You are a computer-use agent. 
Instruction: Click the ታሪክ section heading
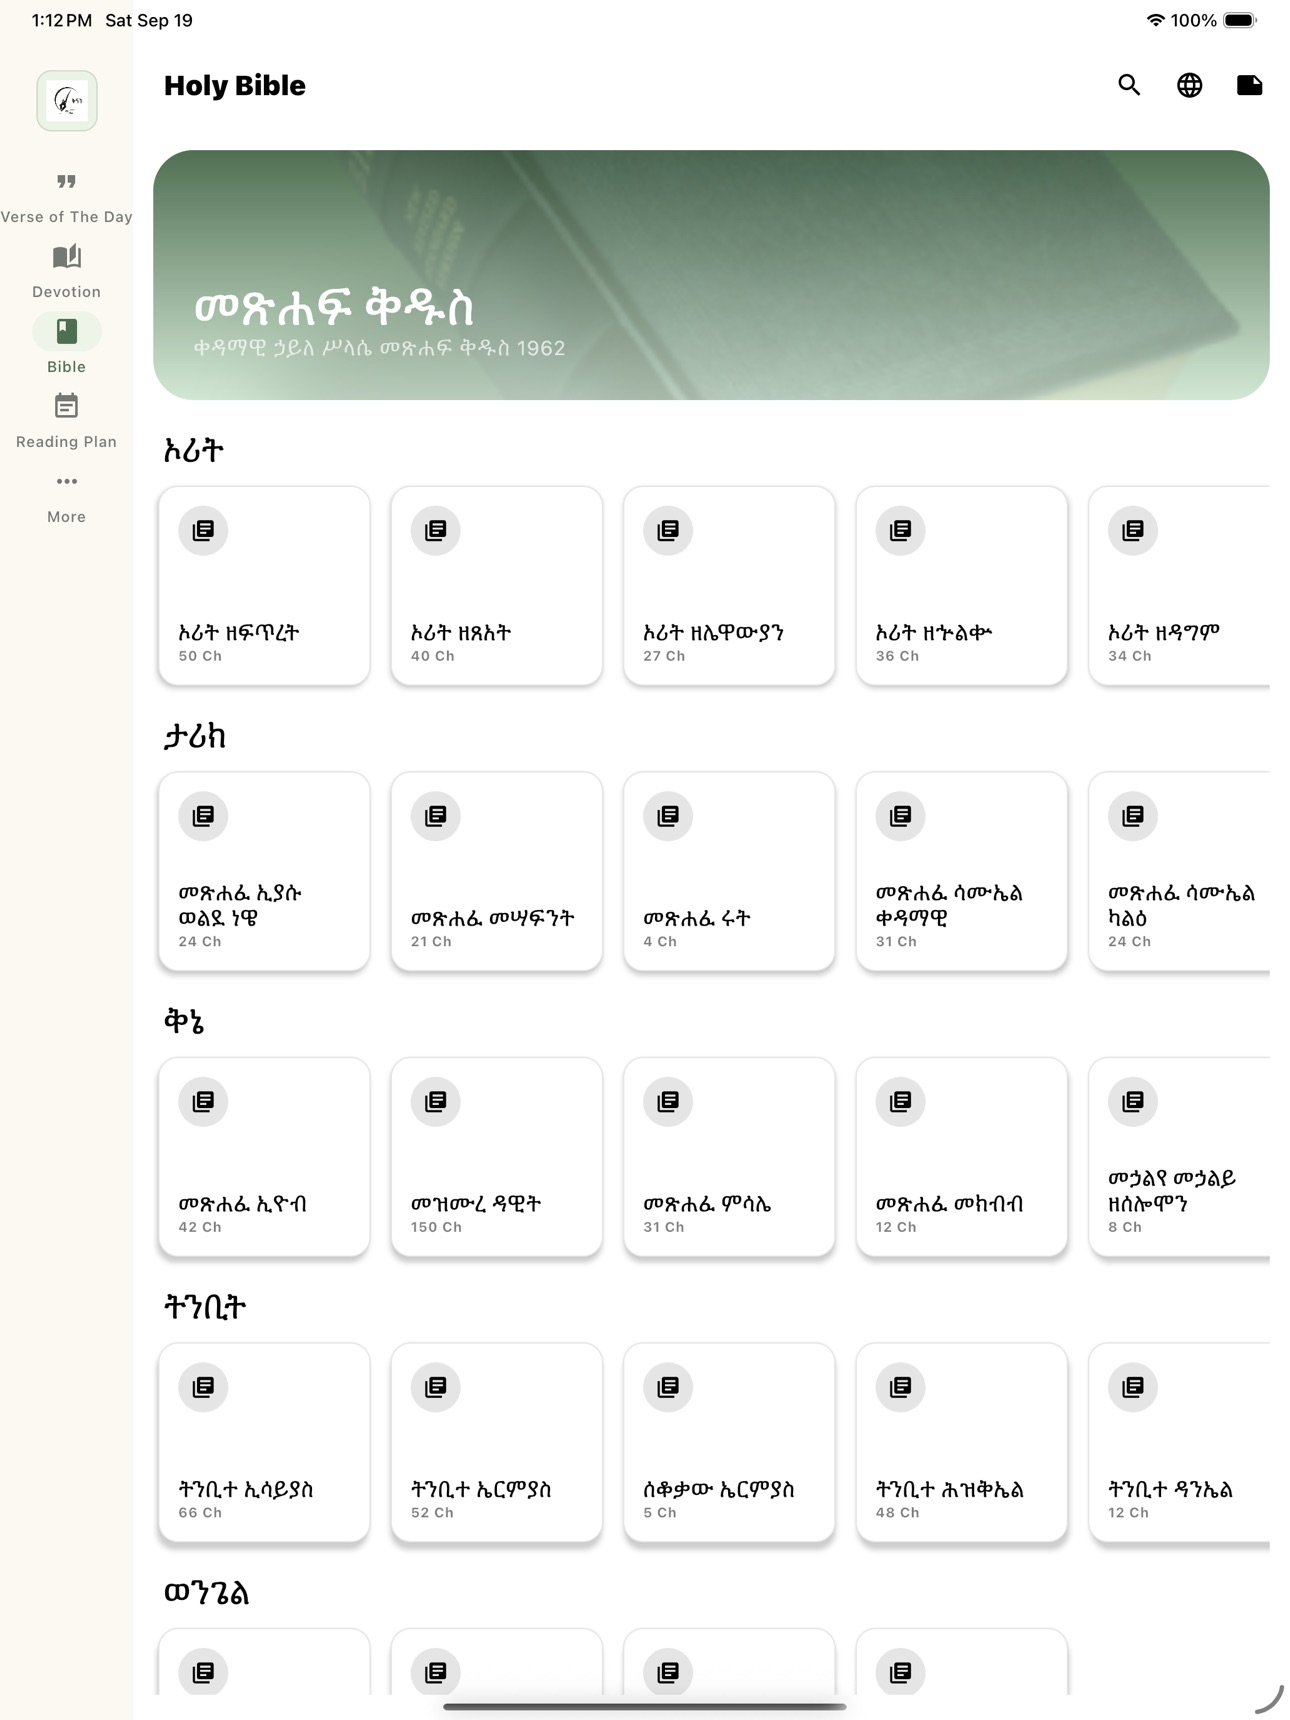point(195,736)
